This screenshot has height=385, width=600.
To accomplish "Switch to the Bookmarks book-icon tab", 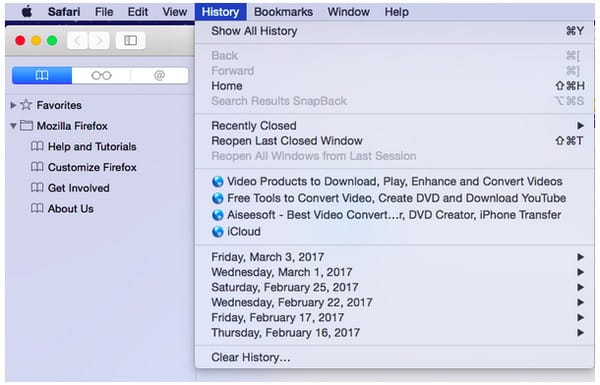I will click(x=42, y=75).
